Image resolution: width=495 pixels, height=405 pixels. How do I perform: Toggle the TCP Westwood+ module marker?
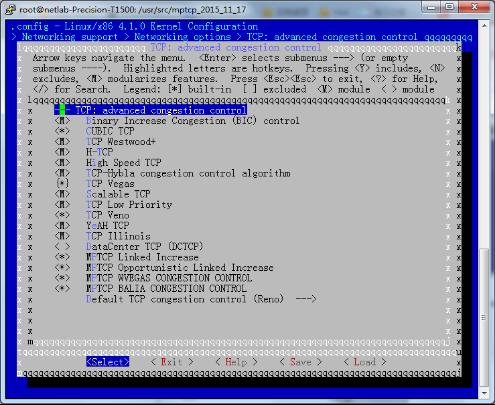click(62, 142)
